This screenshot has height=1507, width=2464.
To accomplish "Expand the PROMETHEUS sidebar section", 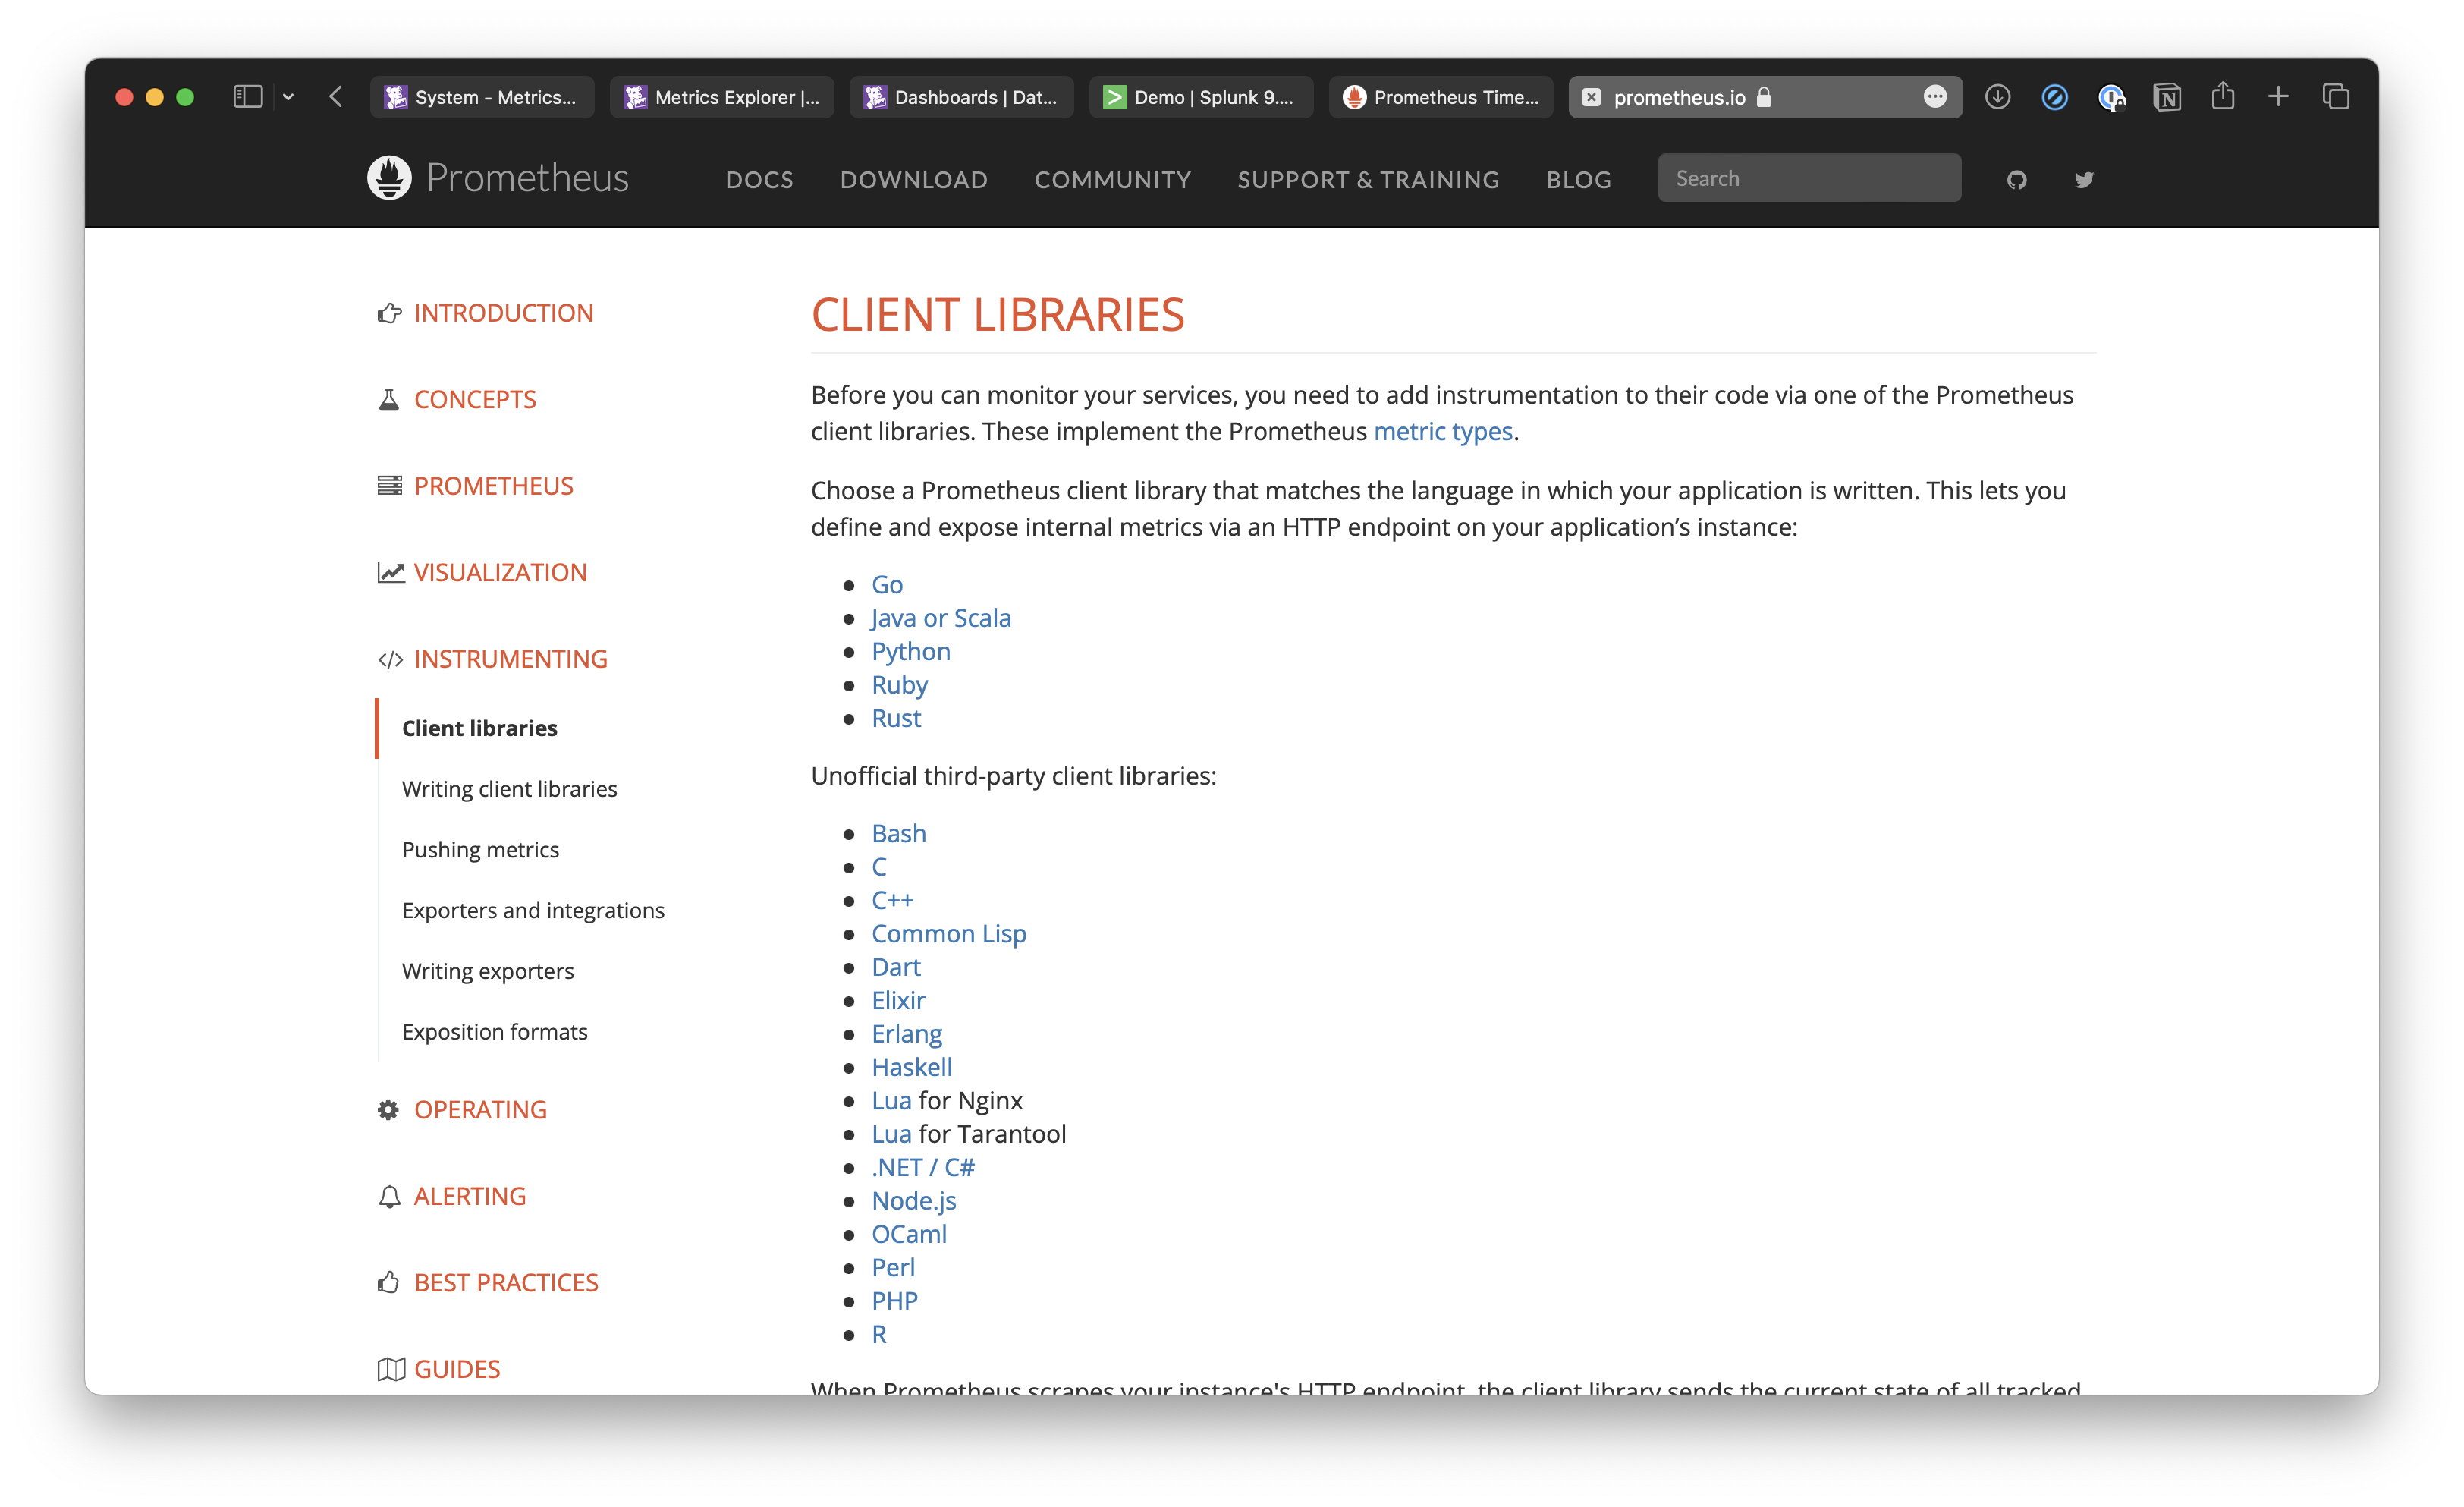I will (494, 486).
